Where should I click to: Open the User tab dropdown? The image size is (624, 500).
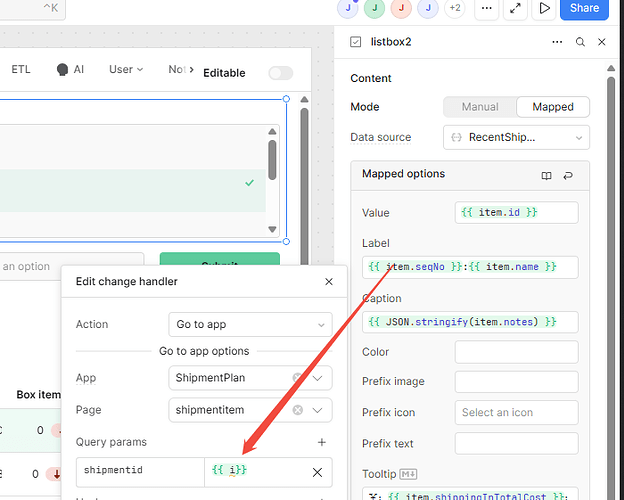tap(126, 69)
